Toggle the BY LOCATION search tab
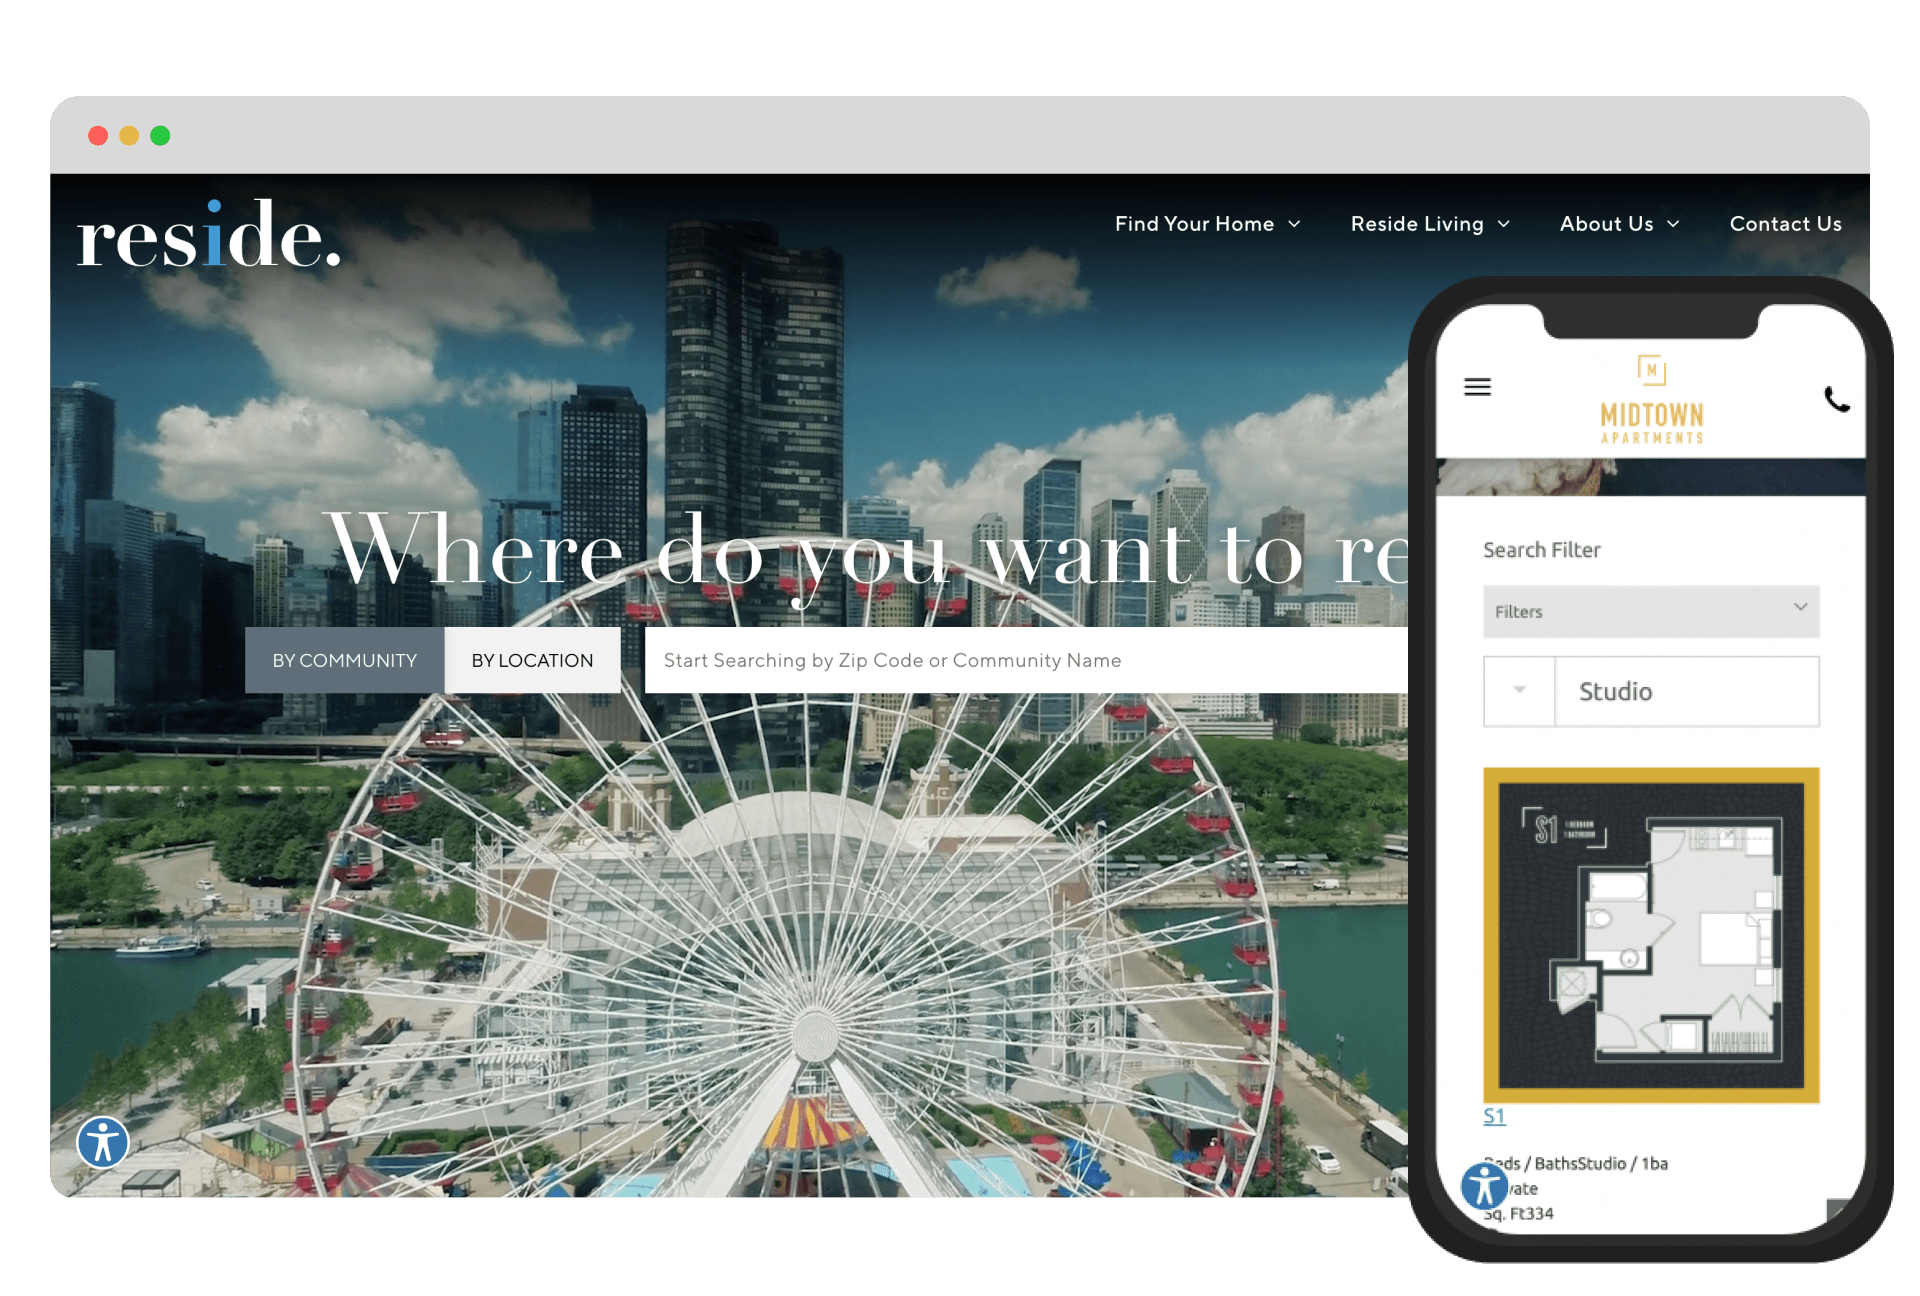 [x=531, y=661]
